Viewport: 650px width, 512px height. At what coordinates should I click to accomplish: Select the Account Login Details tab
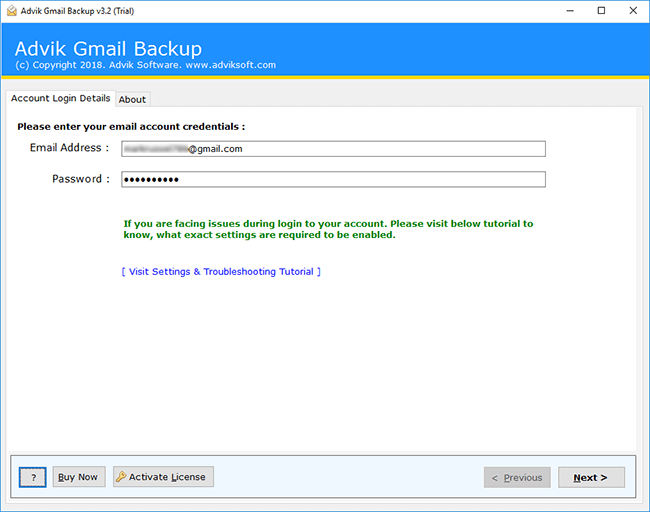point(61,98)
